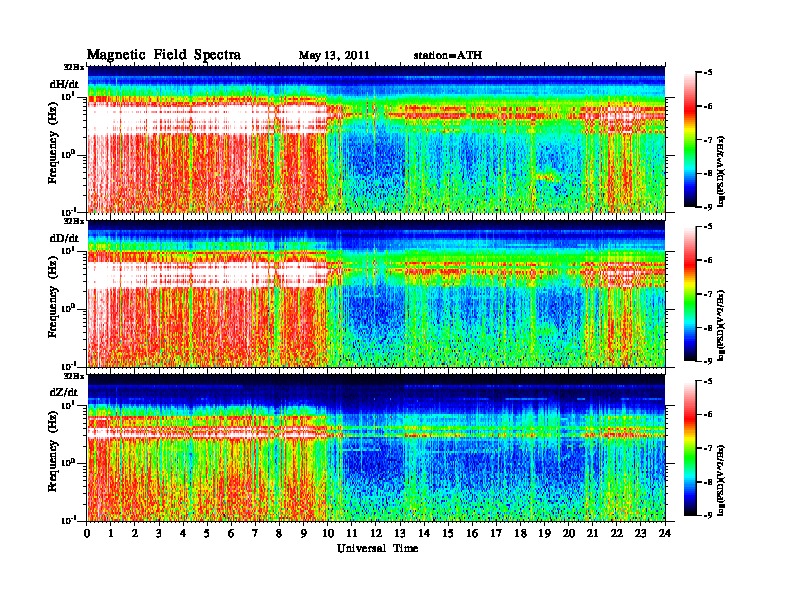The width and height of the screenshot is (792, 612).
Task: Select the "May 13, 2011" date text
Action: pyautogui.click(x=334, y=56)
